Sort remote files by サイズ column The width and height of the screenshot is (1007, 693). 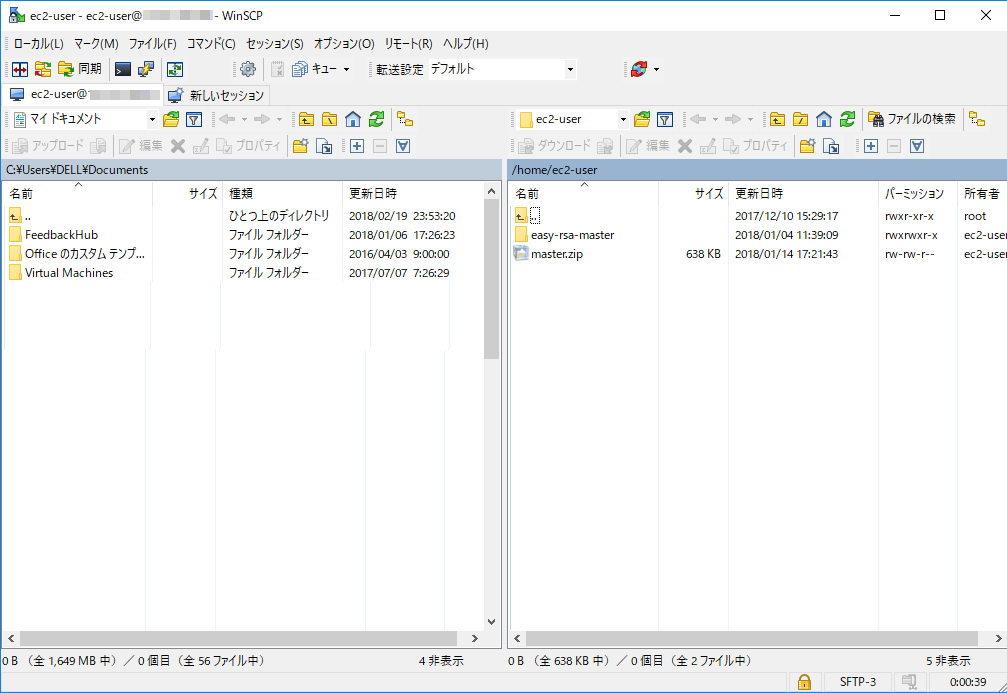coord(693,193)
